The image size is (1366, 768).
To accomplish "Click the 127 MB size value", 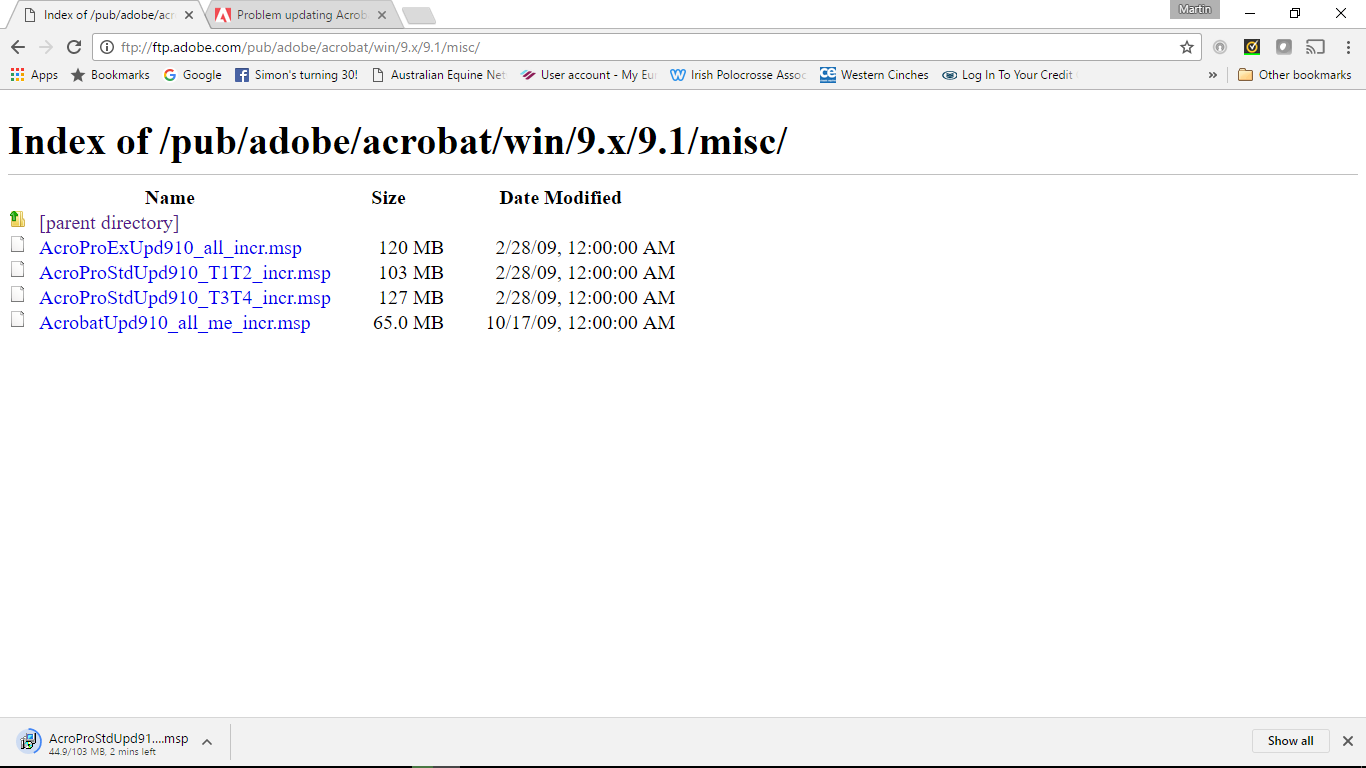I will [x=411, y=298].
